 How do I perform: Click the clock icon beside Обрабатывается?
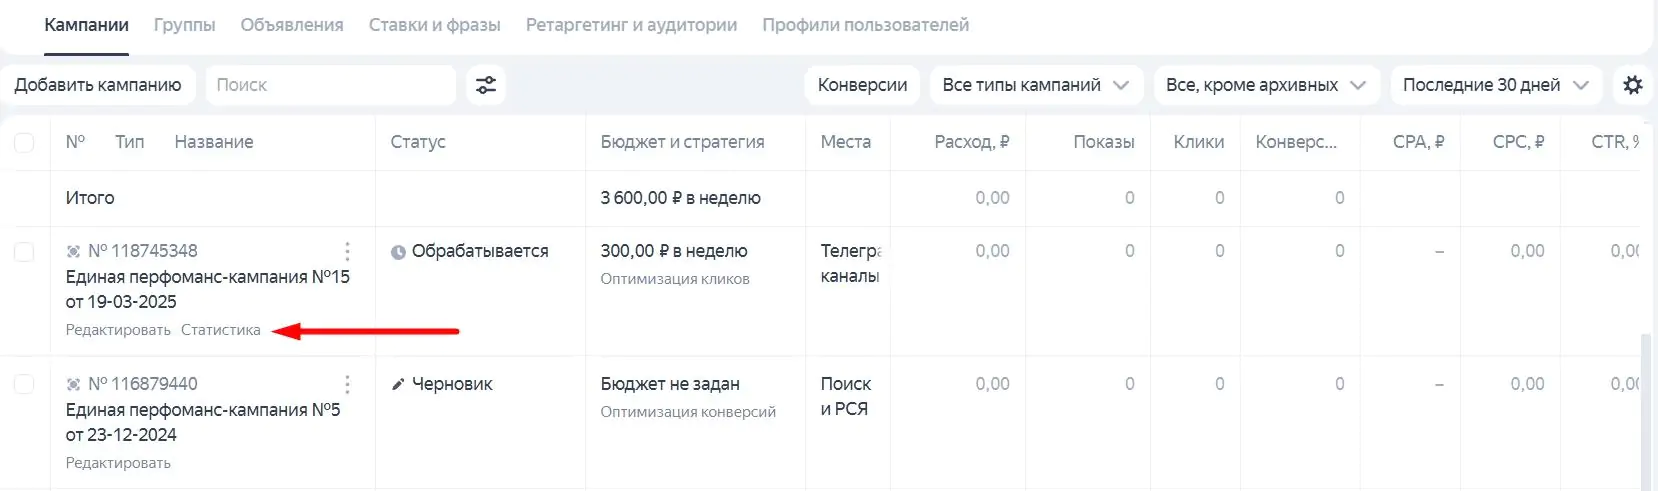pos(398,252)
